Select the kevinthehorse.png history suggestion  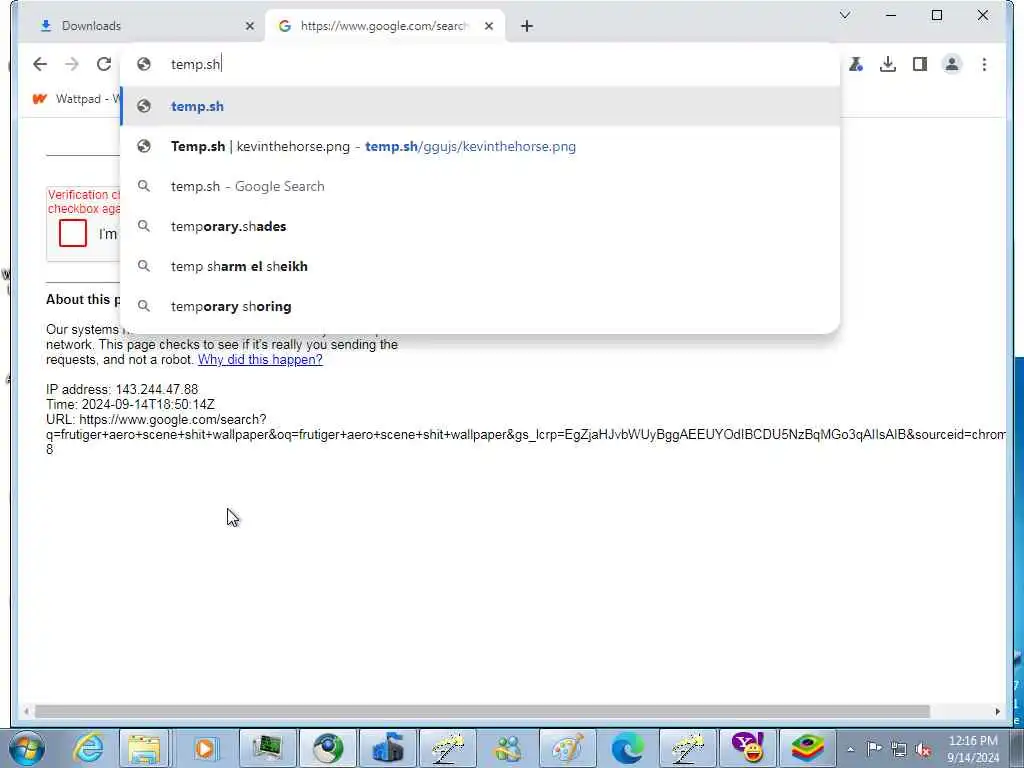pyautogui.click(x=480, y=146)
